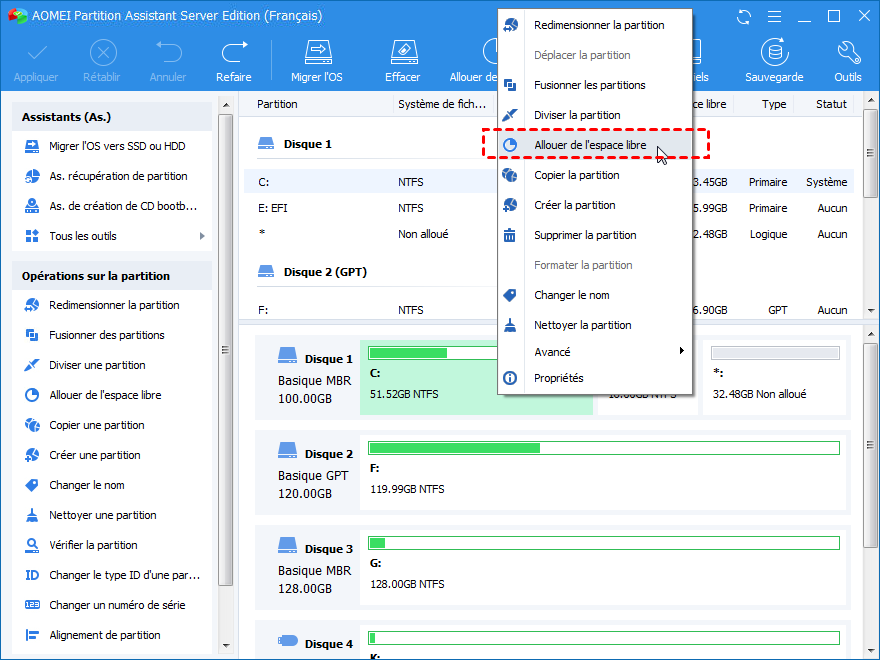
Task: Expand the Avancé submenu
Action: (595, 352)
